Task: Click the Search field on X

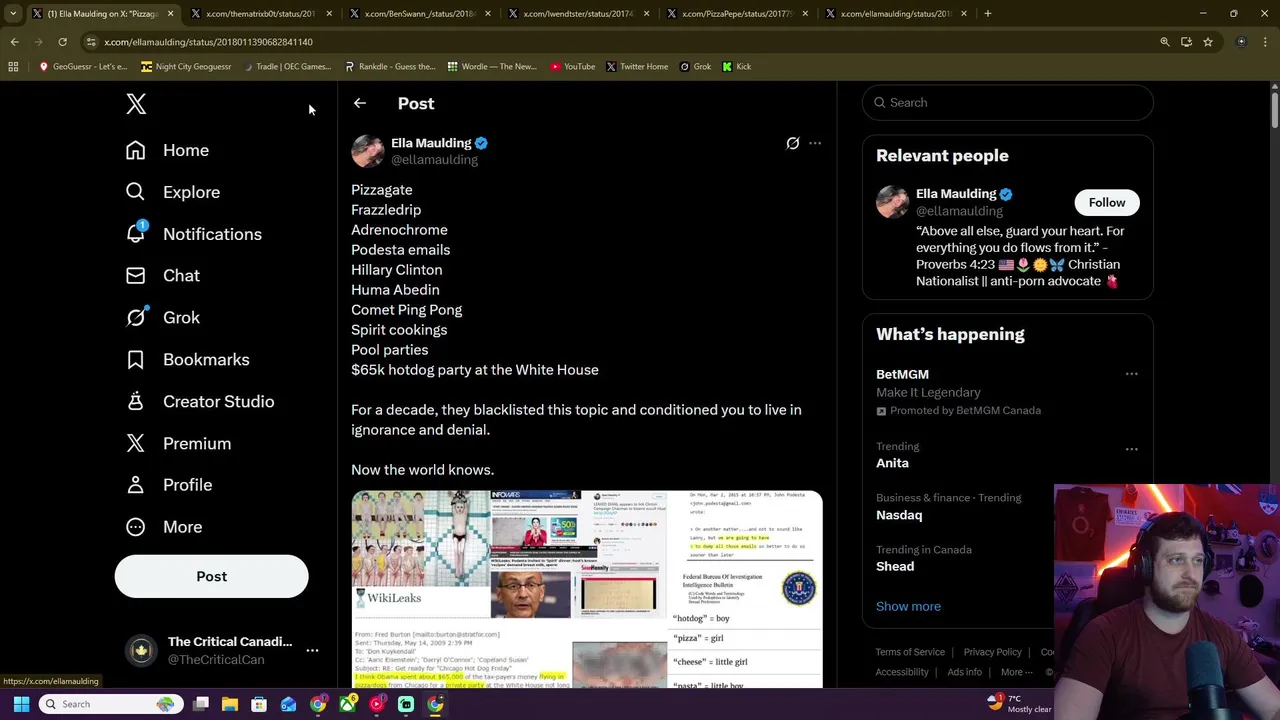Action: coord(1007,102)
